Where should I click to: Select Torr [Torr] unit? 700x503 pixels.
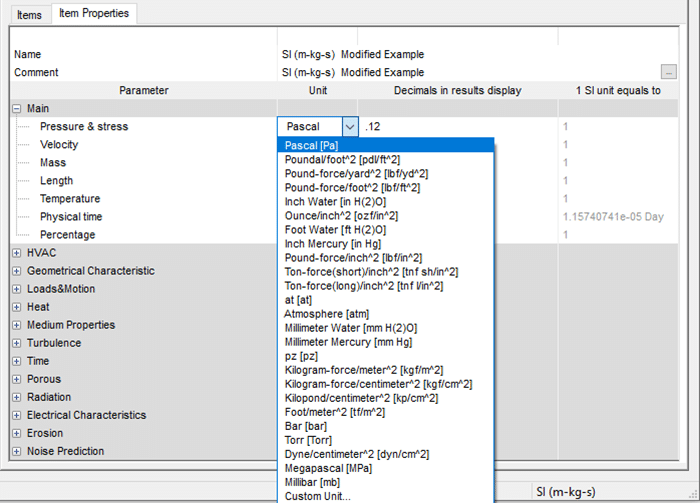point(386,441)
